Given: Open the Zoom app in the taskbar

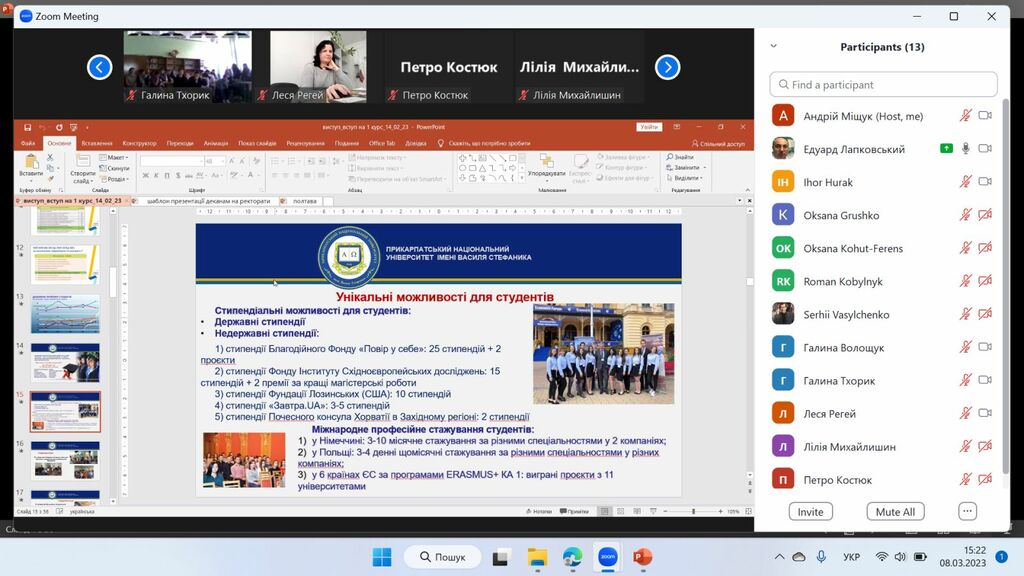Looking at the screenshot, I should (607, 557).
